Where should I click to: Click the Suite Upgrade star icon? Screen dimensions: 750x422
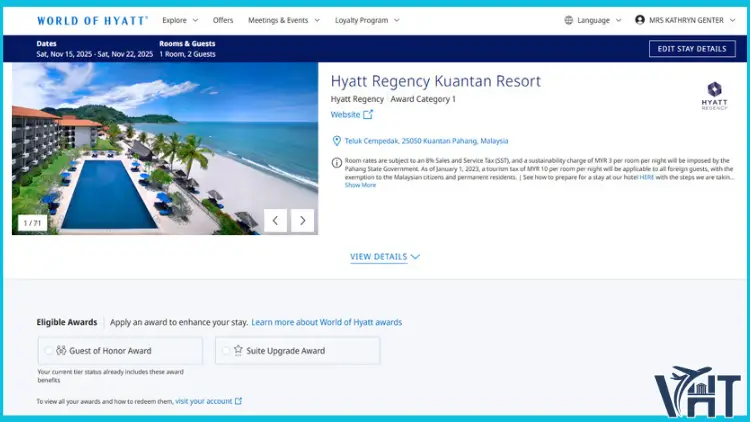[x=238, y=350]
